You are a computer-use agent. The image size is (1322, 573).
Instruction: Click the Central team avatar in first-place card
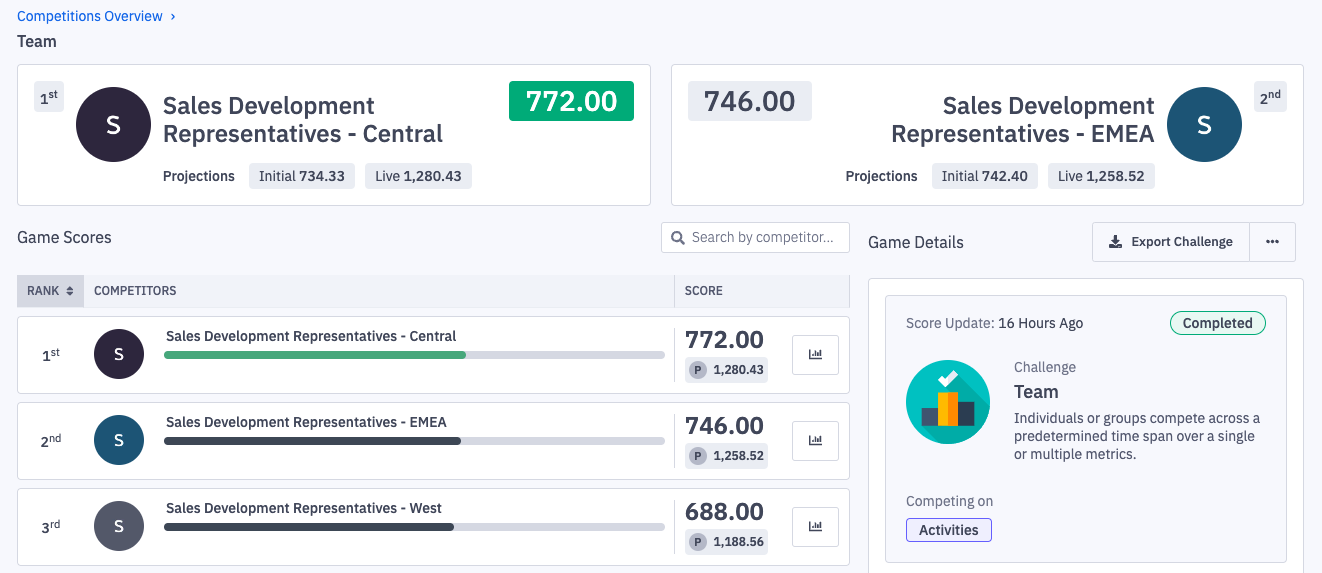[x=113, y=125]
